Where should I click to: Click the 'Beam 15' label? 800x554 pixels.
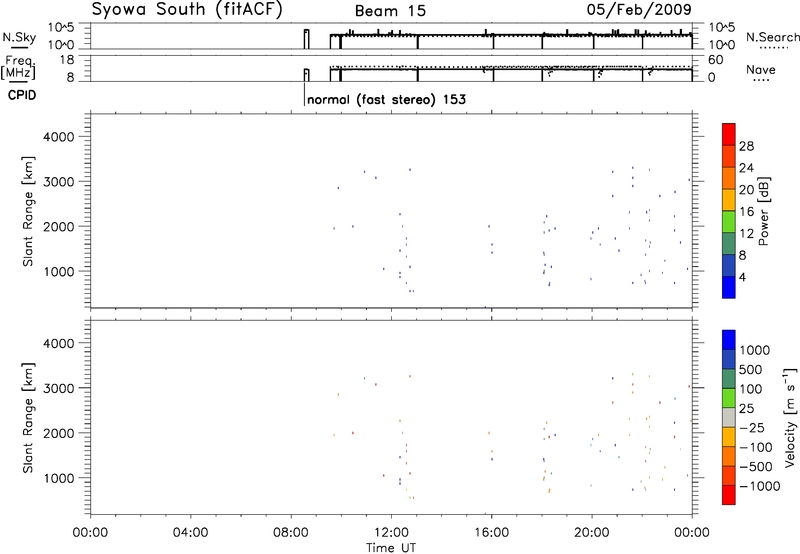390,11
